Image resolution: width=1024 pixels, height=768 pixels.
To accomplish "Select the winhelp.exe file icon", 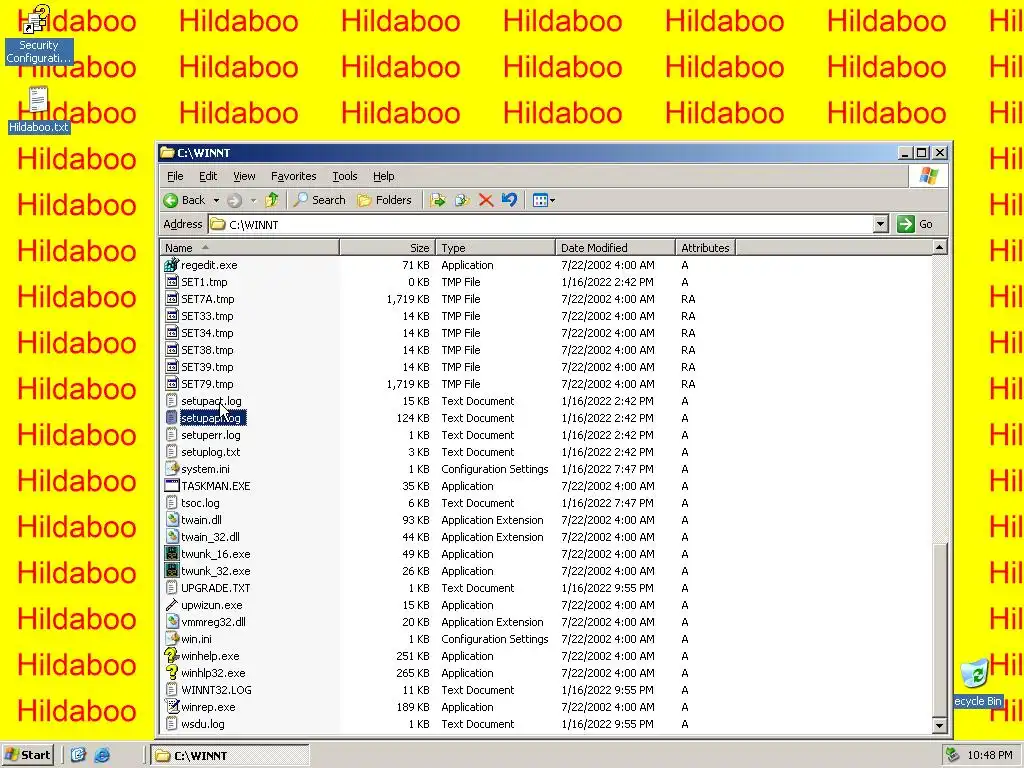I will pyautogui.click(x=172, y=656).
